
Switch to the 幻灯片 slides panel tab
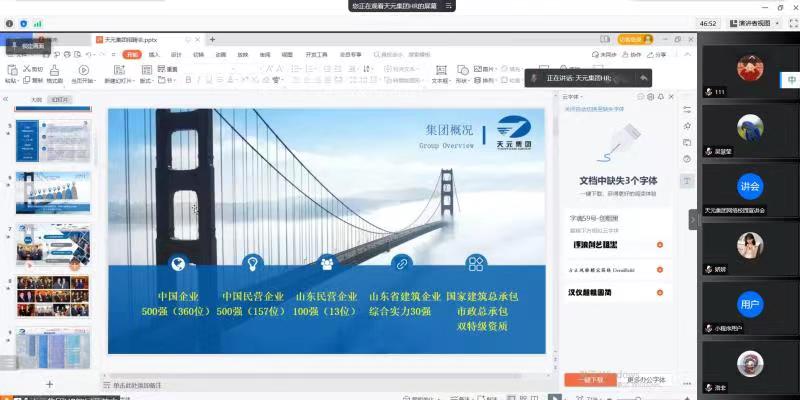coord(59,100)
